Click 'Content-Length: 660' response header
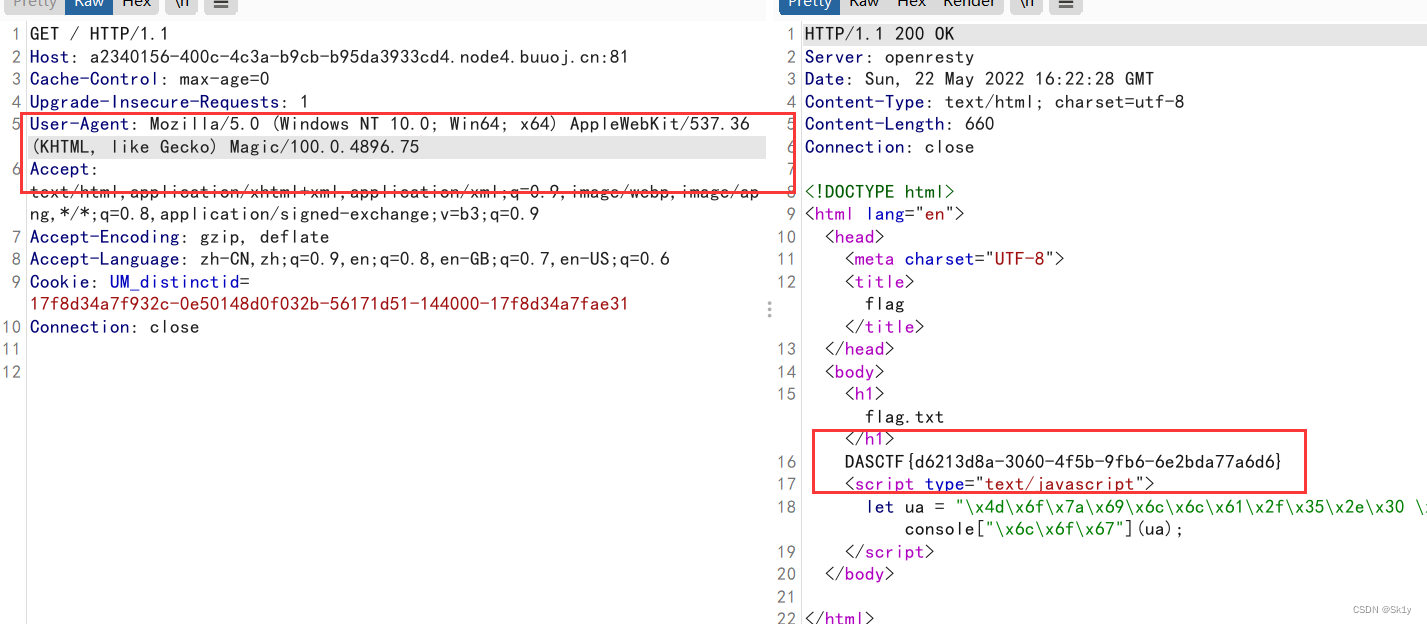The image size is (1427, 624). click(899, 124)
